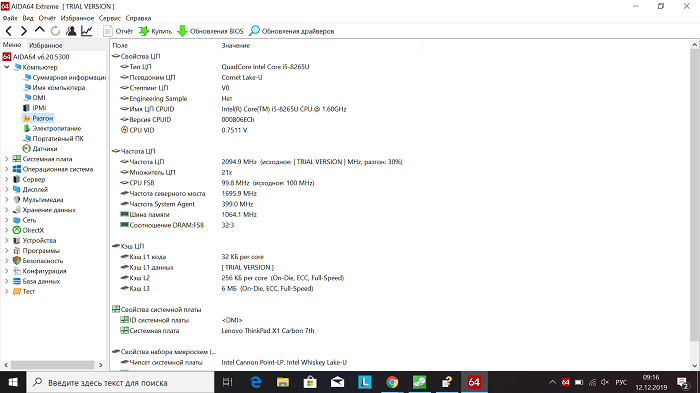Click the taskbar search box
The height and width of the screenshot is (393, 700).
pyautogui.click(x=121, y=382)
